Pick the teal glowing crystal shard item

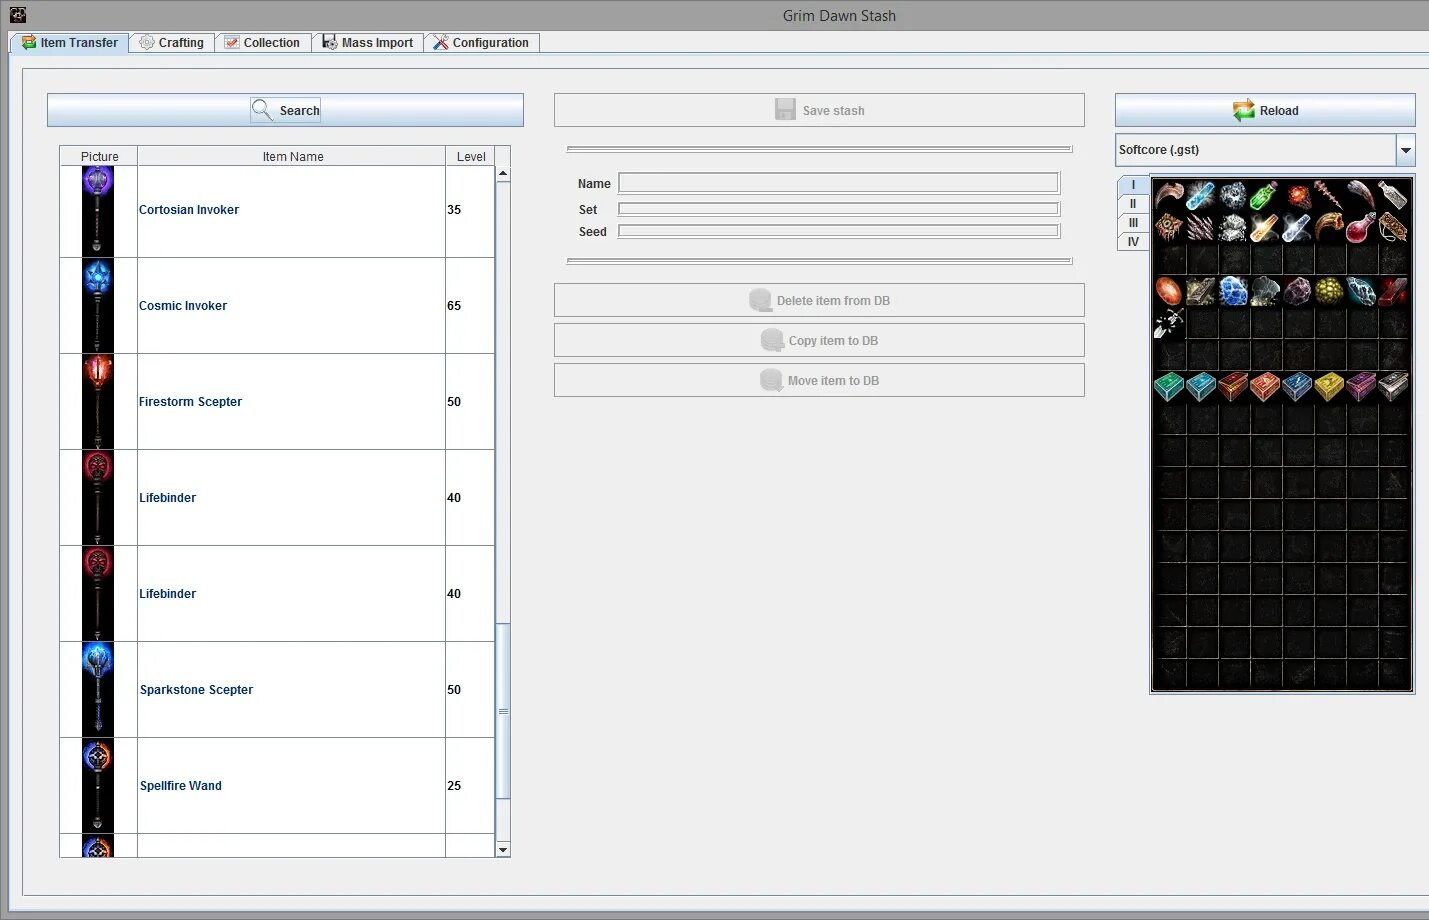[x=1361, y=291]
